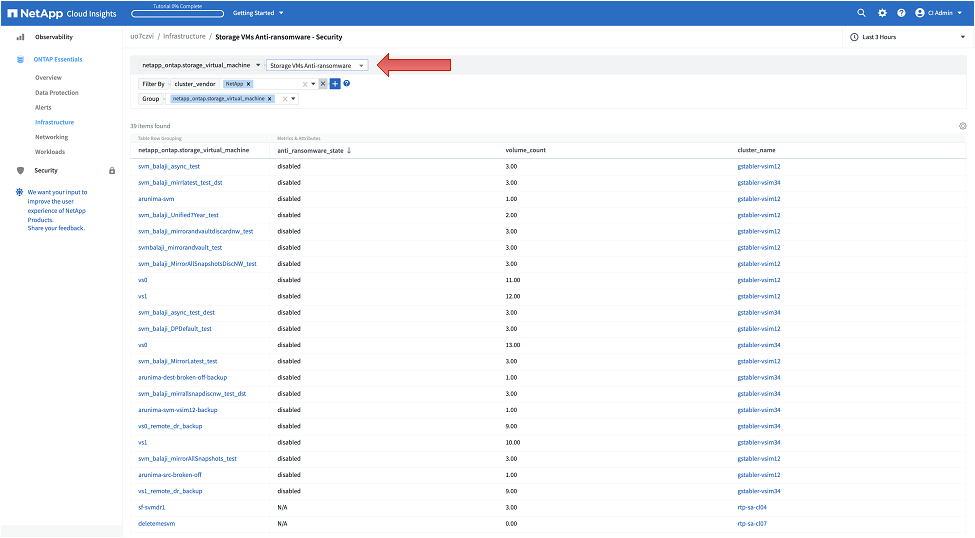The image size is (975, 538).
Task: Open settings gear in top bar
Action: 882,13
